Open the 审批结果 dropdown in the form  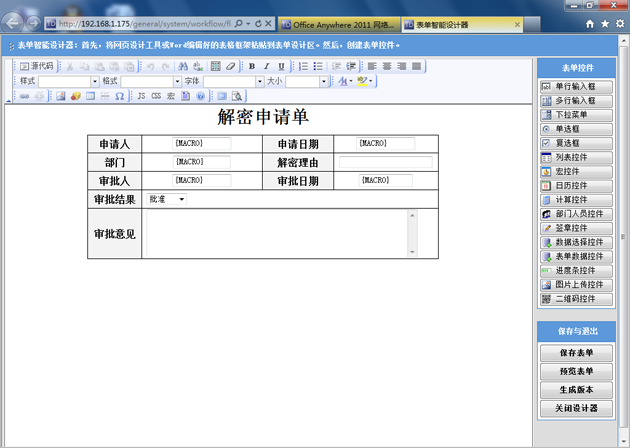167,200
